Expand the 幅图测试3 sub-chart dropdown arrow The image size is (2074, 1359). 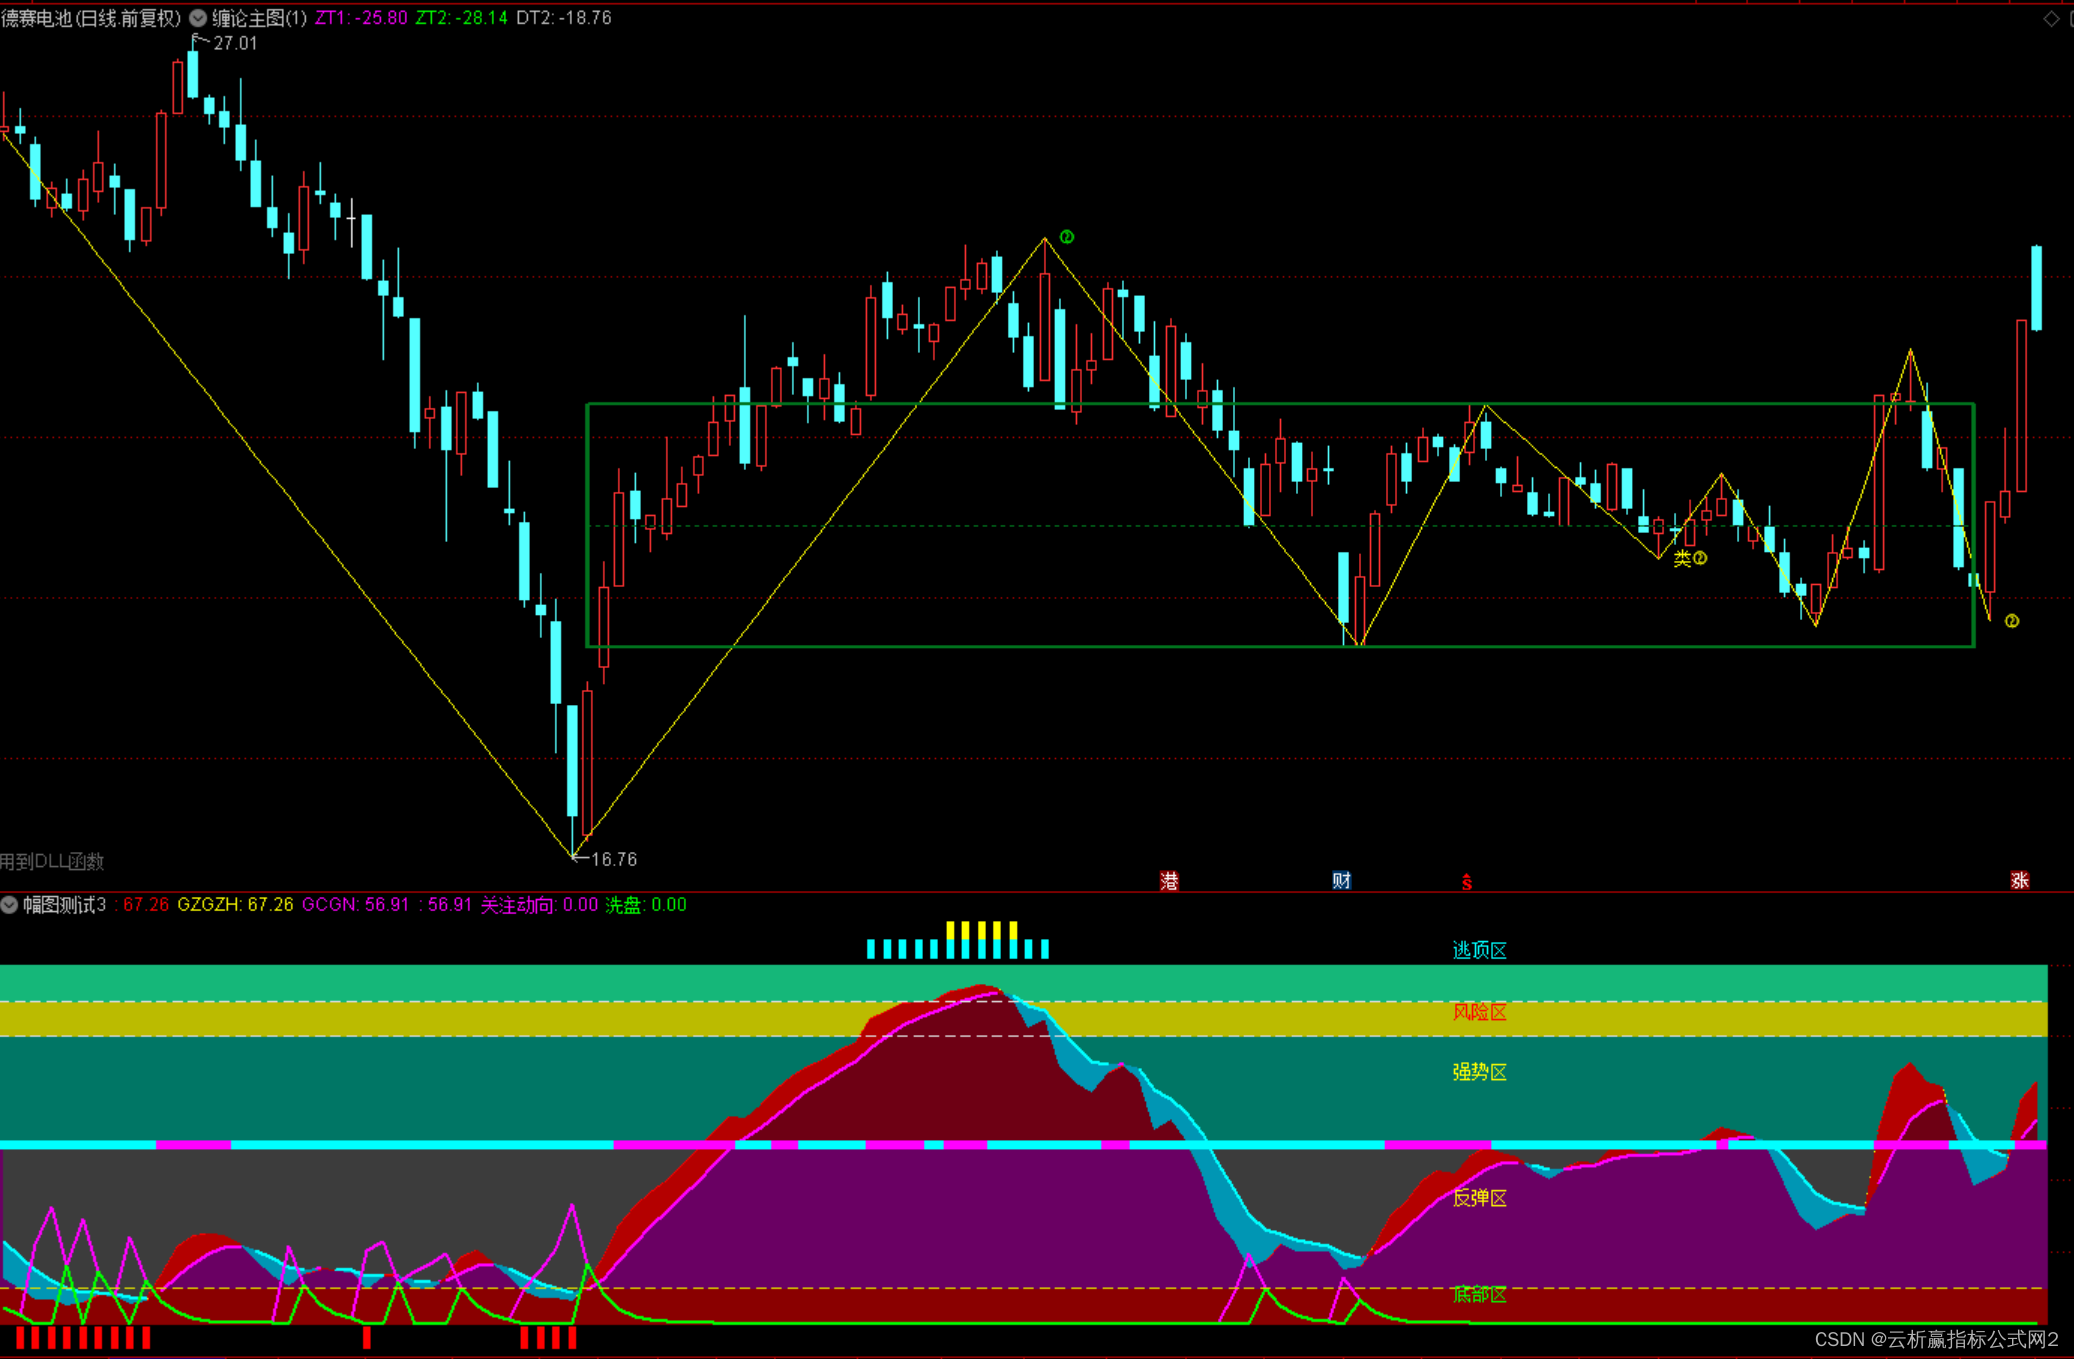click(x=9, y=905)
